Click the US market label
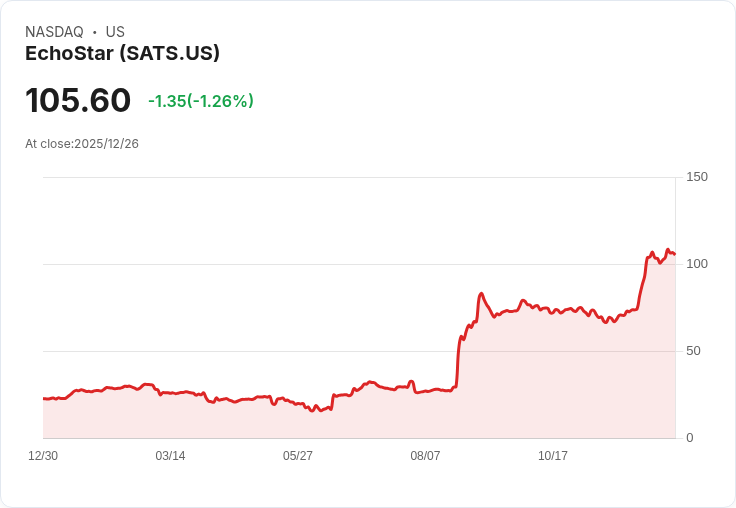Screen dimensions: 736x508 115,32
